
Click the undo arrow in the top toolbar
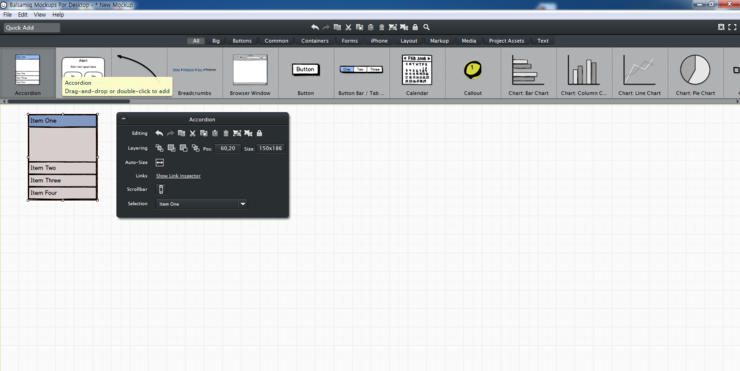315,27
